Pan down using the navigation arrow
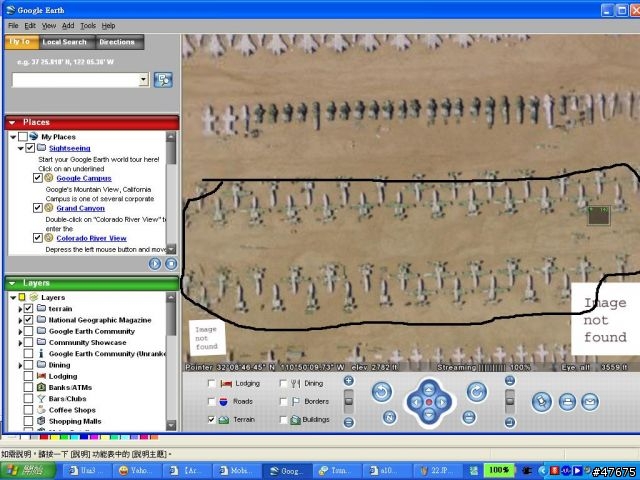 tap(429, 415)
